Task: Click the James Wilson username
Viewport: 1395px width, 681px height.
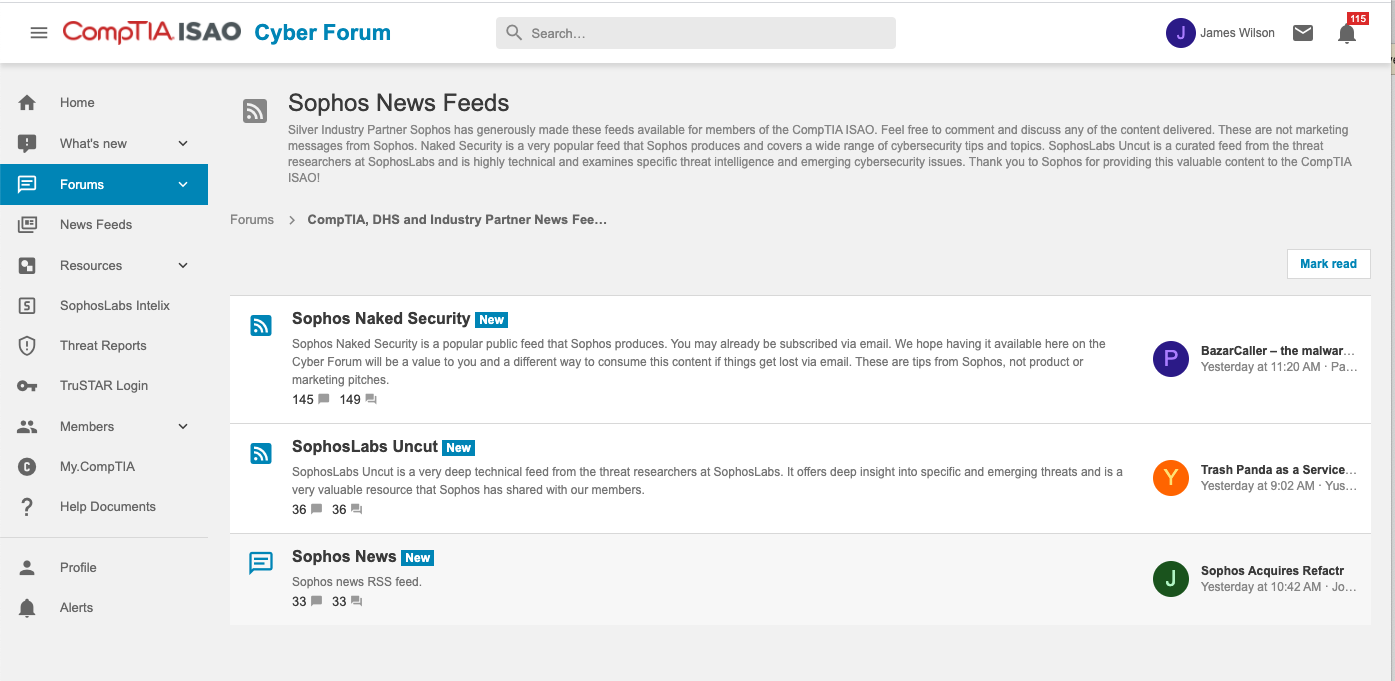Action: click(x=1237, y=33)
